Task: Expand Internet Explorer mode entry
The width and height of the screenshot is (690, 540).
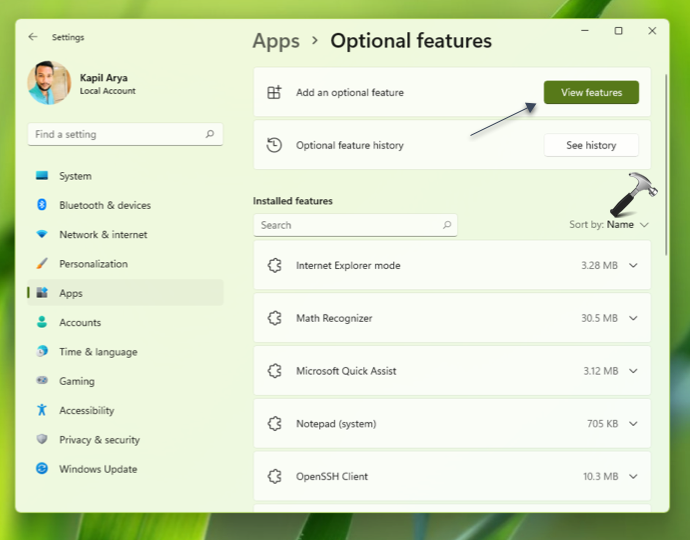Action: [x=633, y=265]
